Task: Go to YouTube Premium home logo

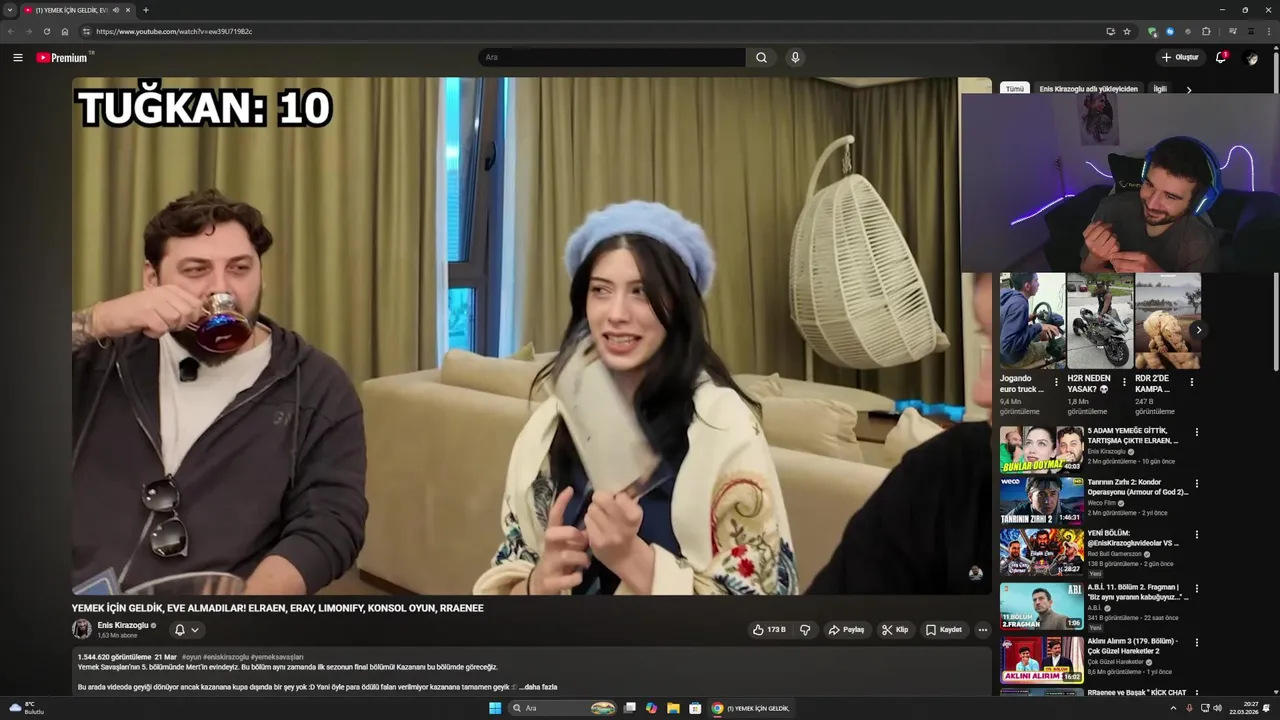Action: point(62,58)
